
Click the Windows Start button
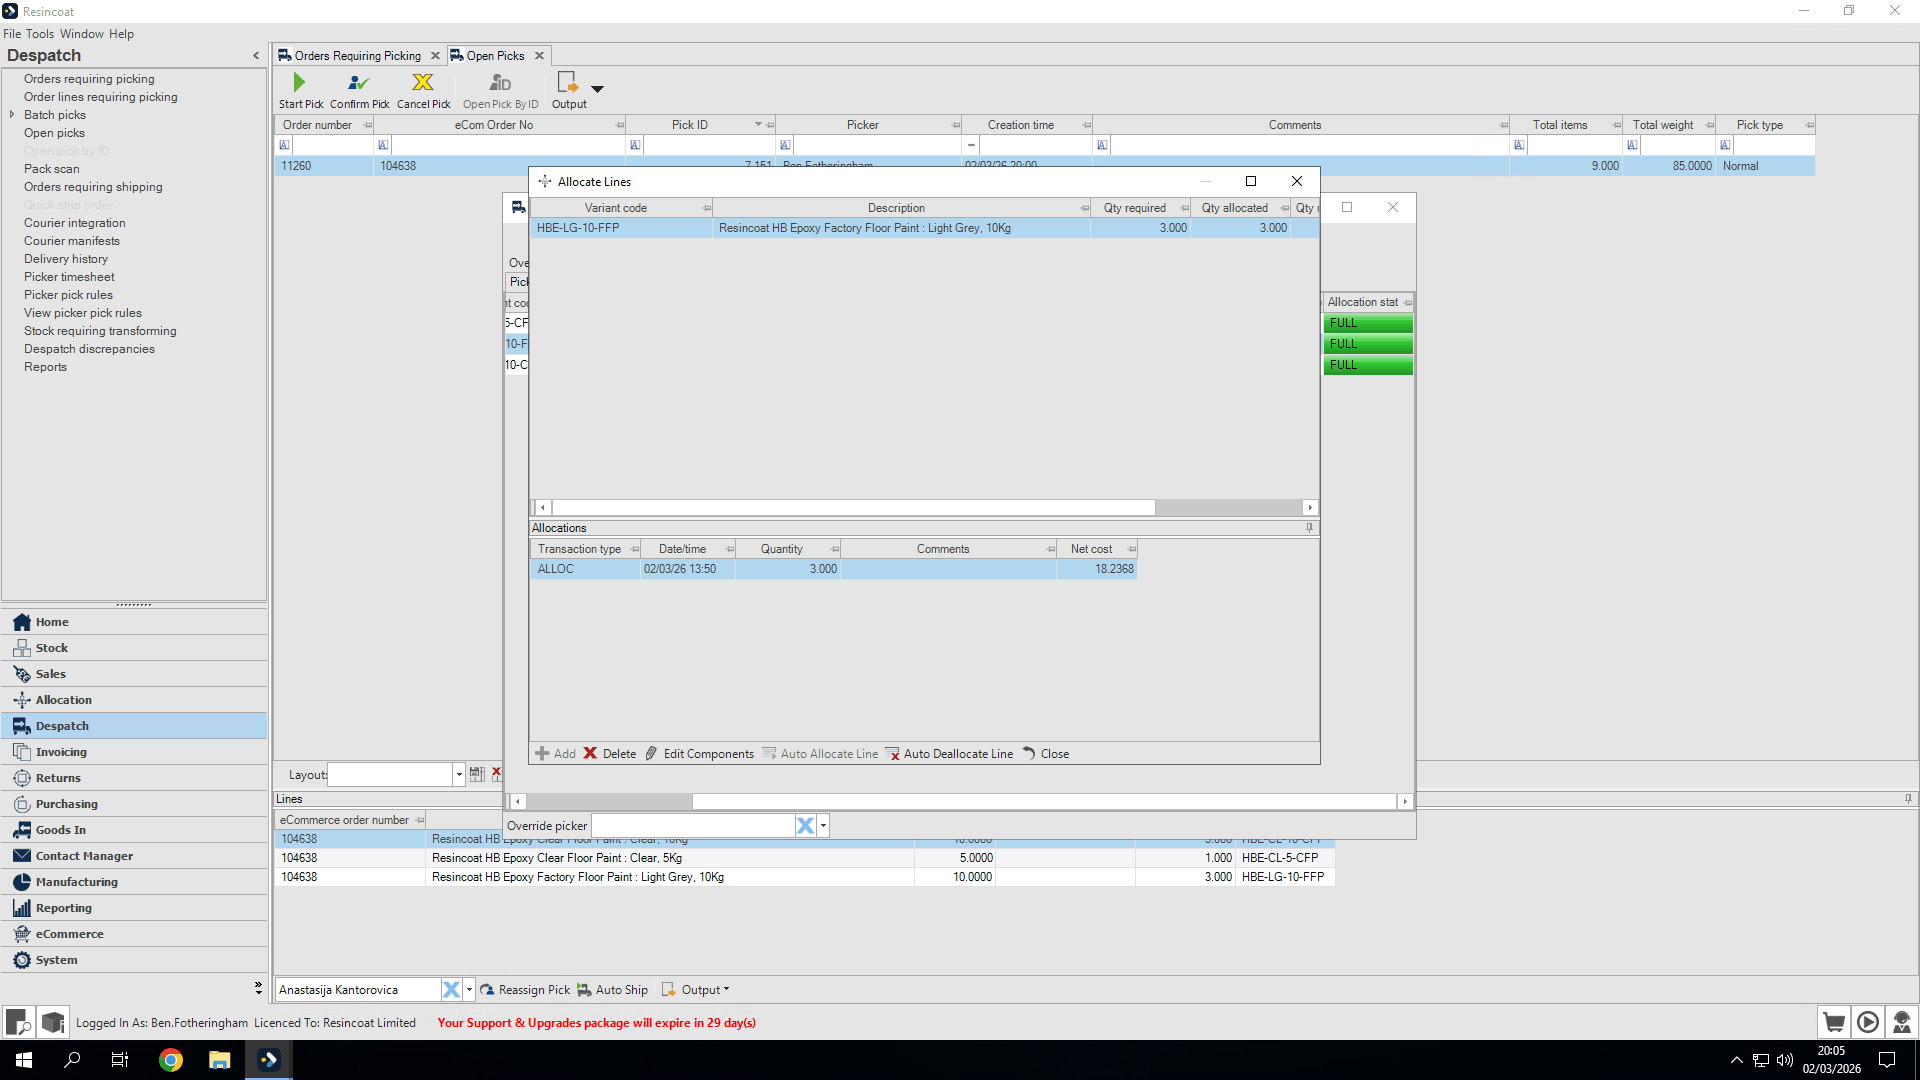click(x=24, y=1060)
